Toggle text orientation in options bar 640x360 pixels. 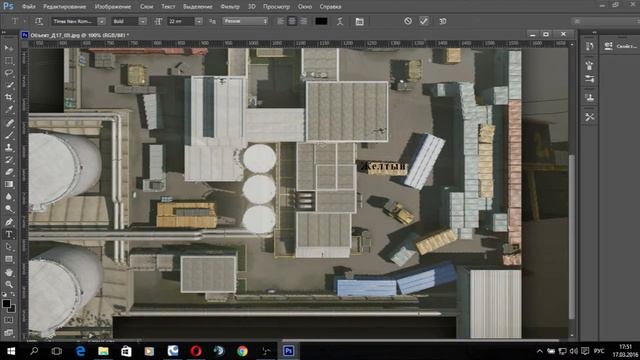click(x=39, y=21)
